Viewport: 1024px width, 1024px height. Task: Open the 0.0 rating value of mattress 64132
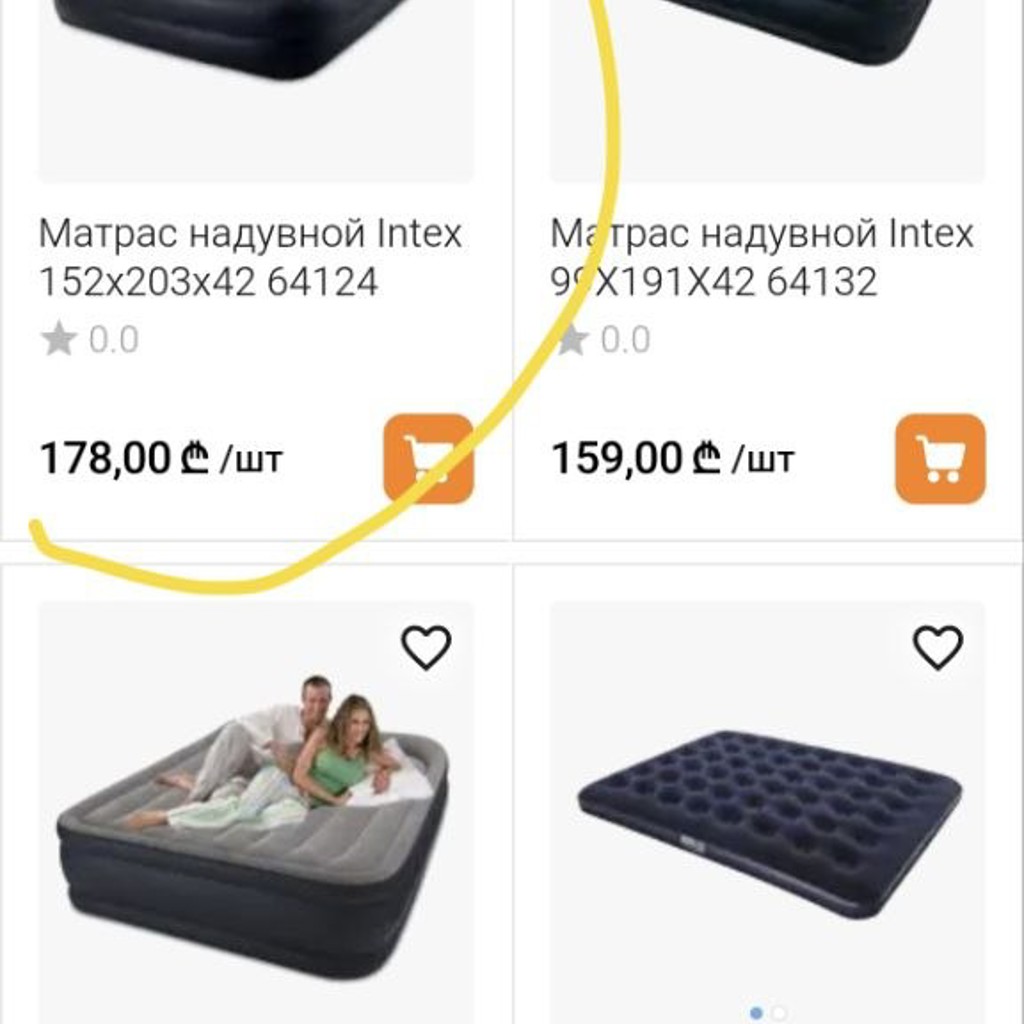point(626,340)
